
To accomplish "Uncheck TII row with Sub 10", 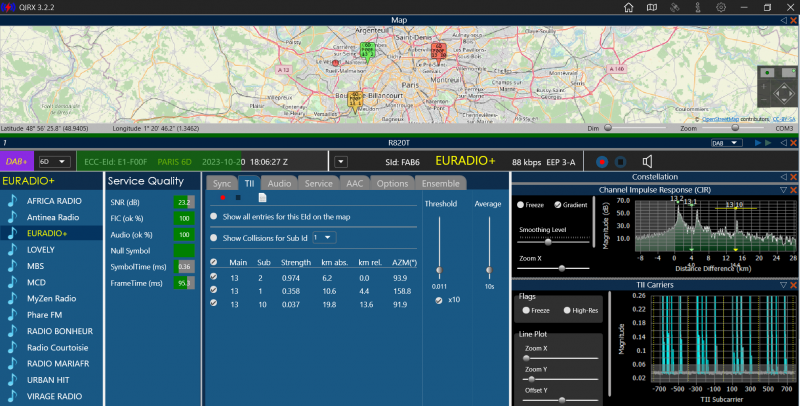I will pyautogui.click(x=214, y=303).
